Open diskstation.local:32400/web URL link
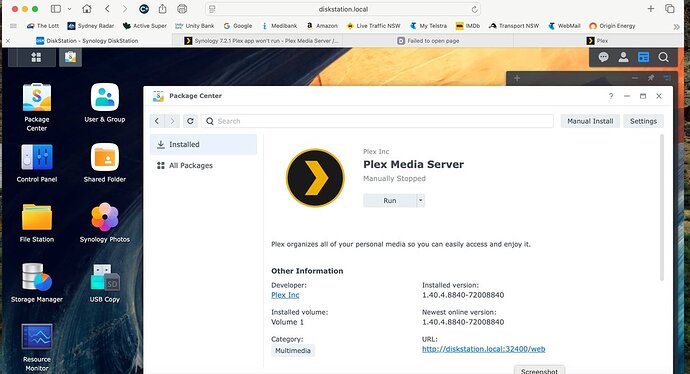690x374 pixels. tap(484, 349)
